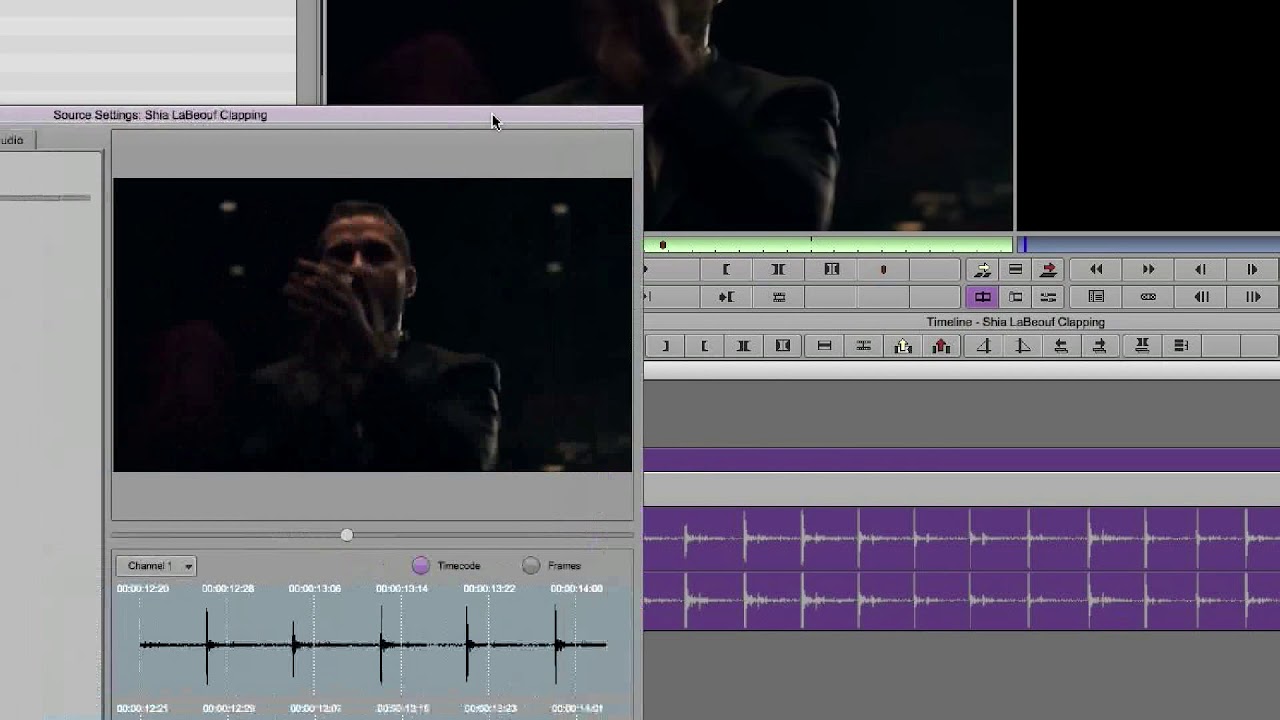Toggle the Gang chain-link button
The height and width of the screenshot is (720, 1280).
[1148, 297]
